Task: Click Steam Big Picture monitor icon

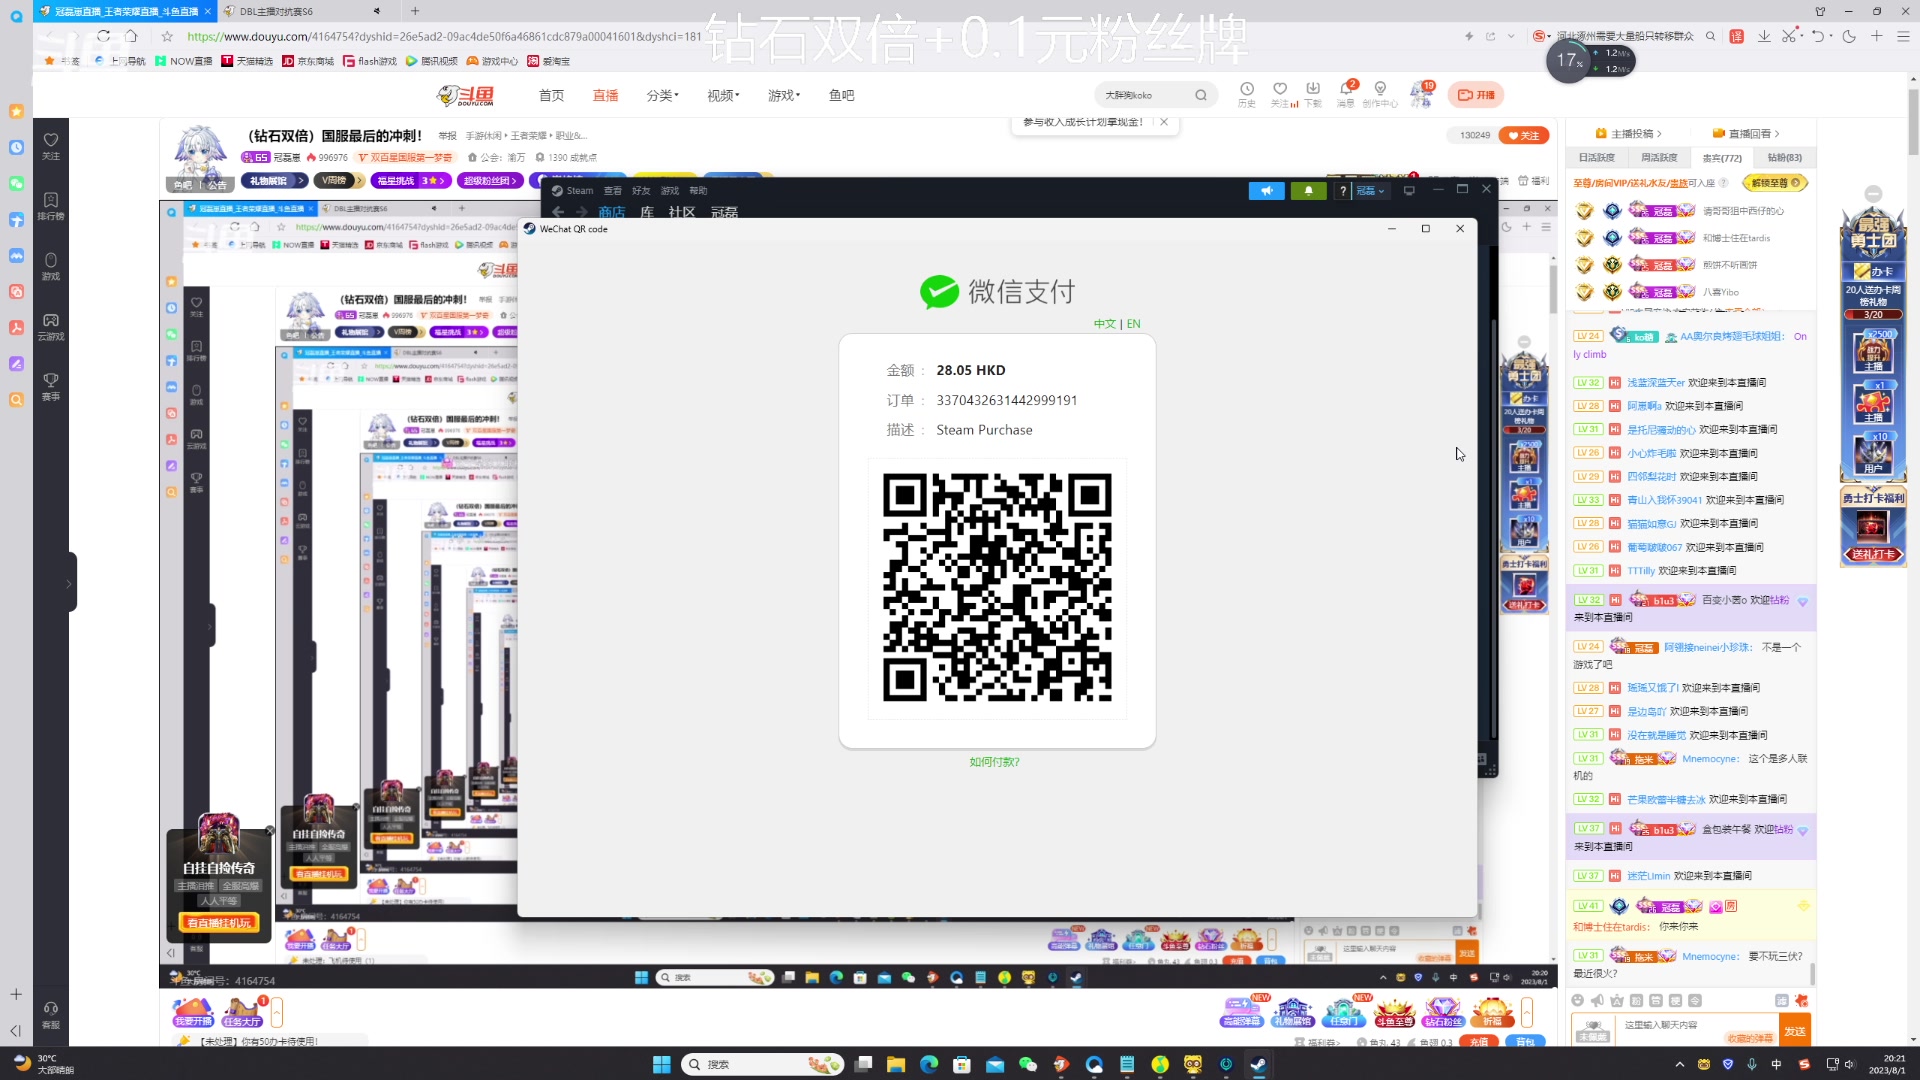Action: (1409, 190)
